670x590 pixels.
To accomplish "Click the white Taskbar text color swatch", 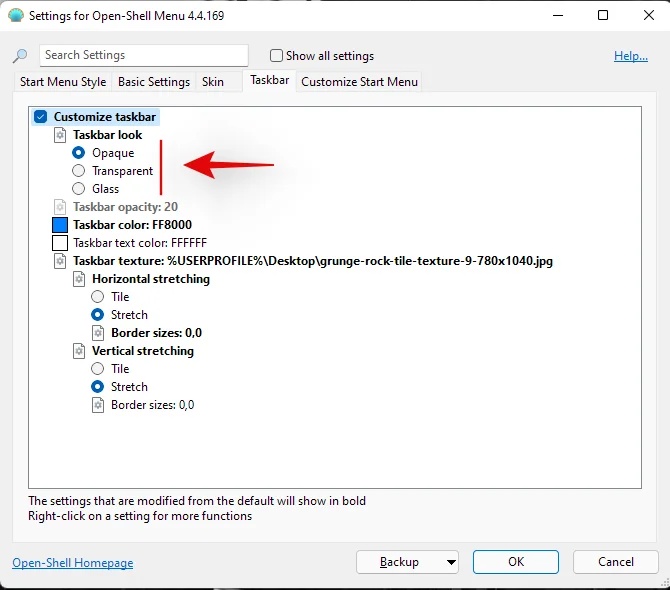I will pos(60,243).
